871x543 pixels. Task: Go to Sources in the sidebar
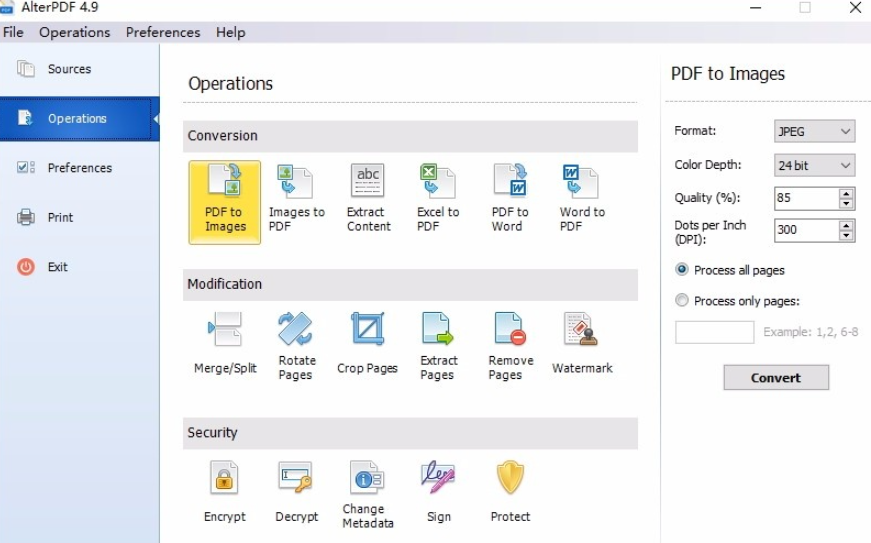pyautogui.click(x=79, y=69)
